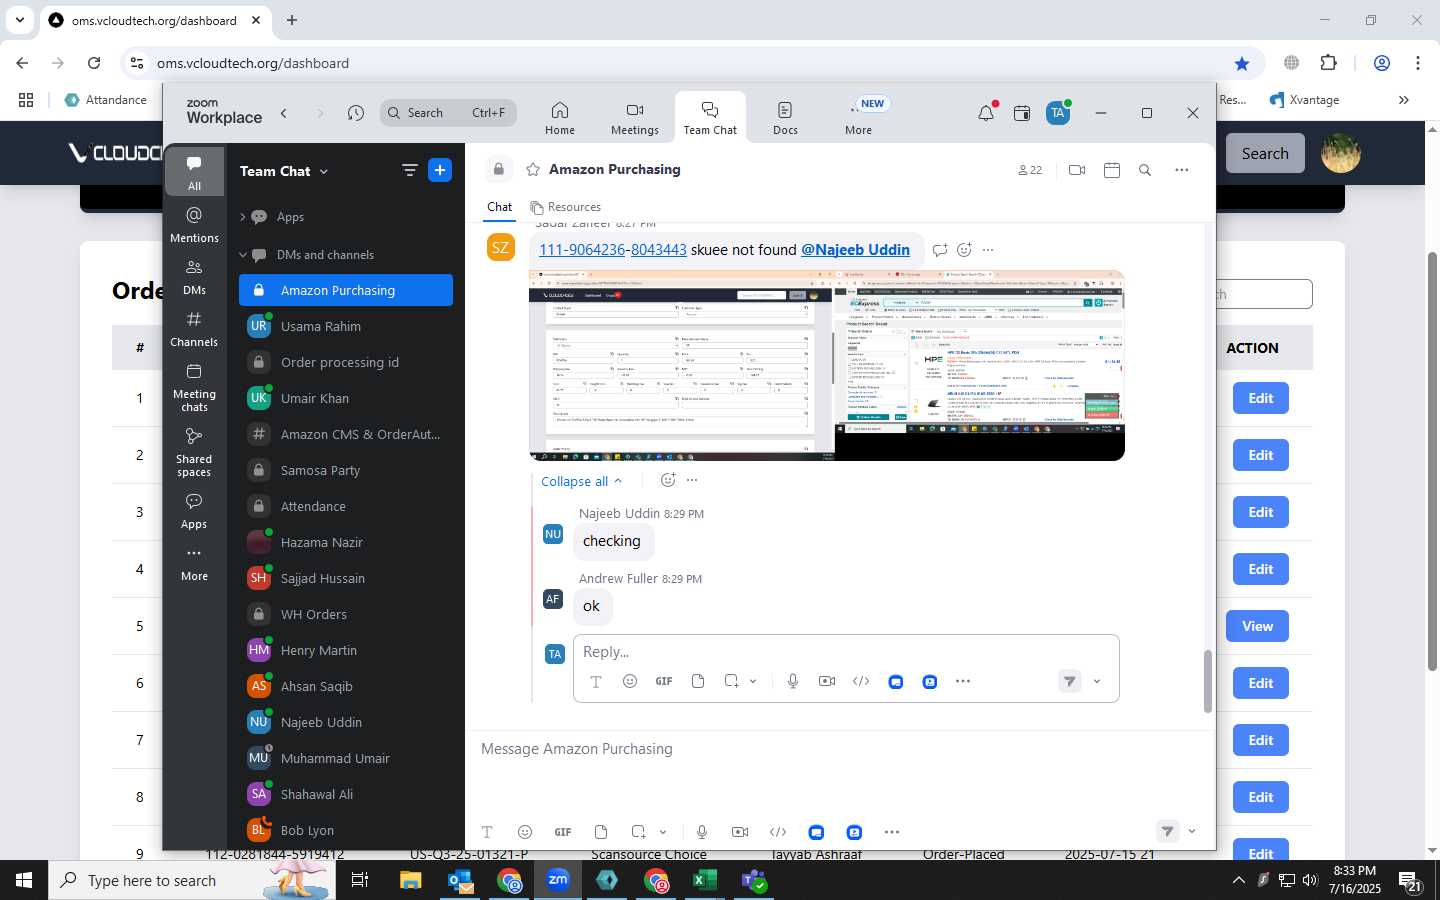Expand the Apps group in the chat list

point(243,217)
